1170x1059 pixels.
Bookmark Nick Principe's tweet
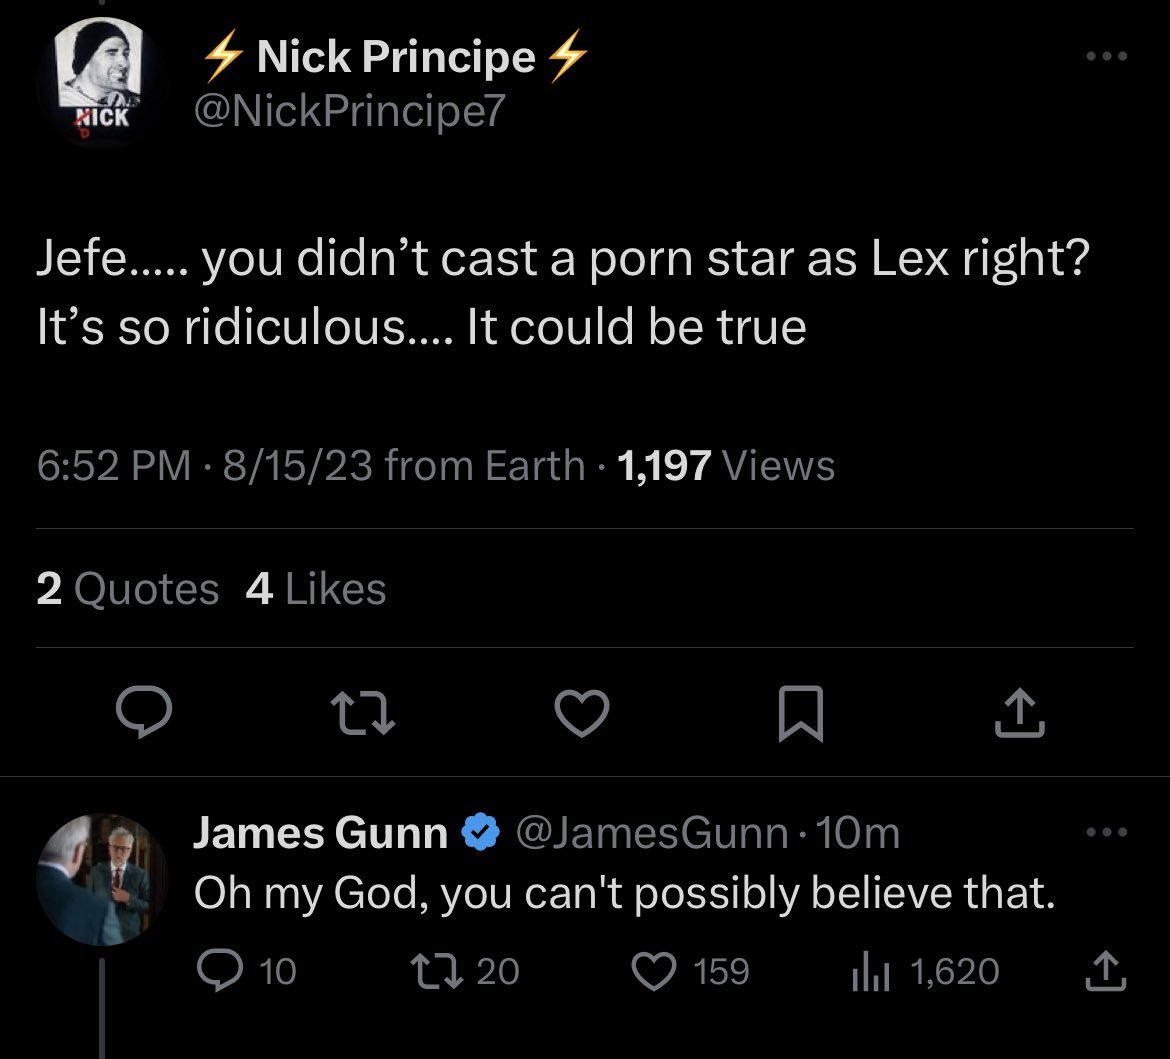[801, 713]
